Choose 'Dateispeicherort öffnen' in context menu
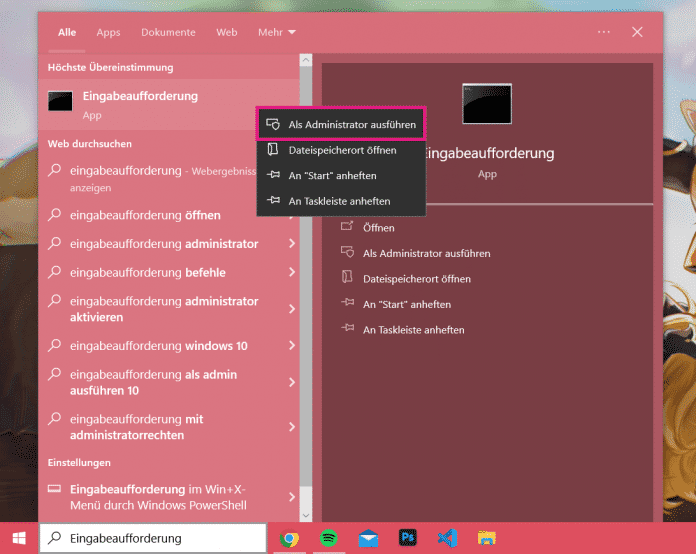 click(342, 150)
